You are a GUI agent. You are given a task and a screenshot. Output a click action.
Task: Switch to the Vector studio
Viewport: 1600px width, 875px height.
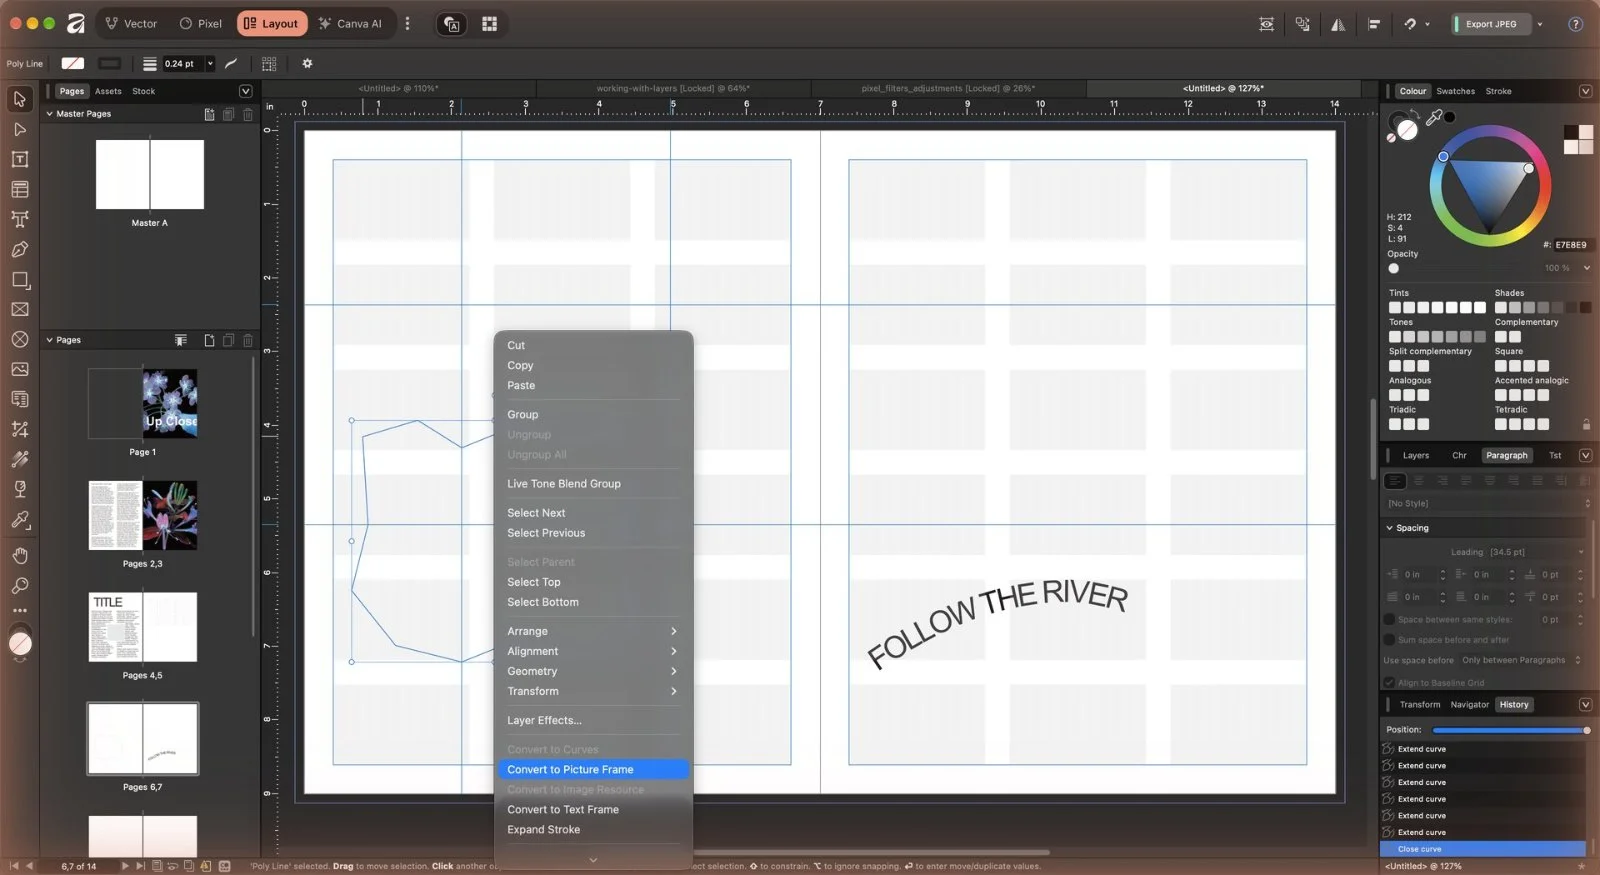coord(131,24)
